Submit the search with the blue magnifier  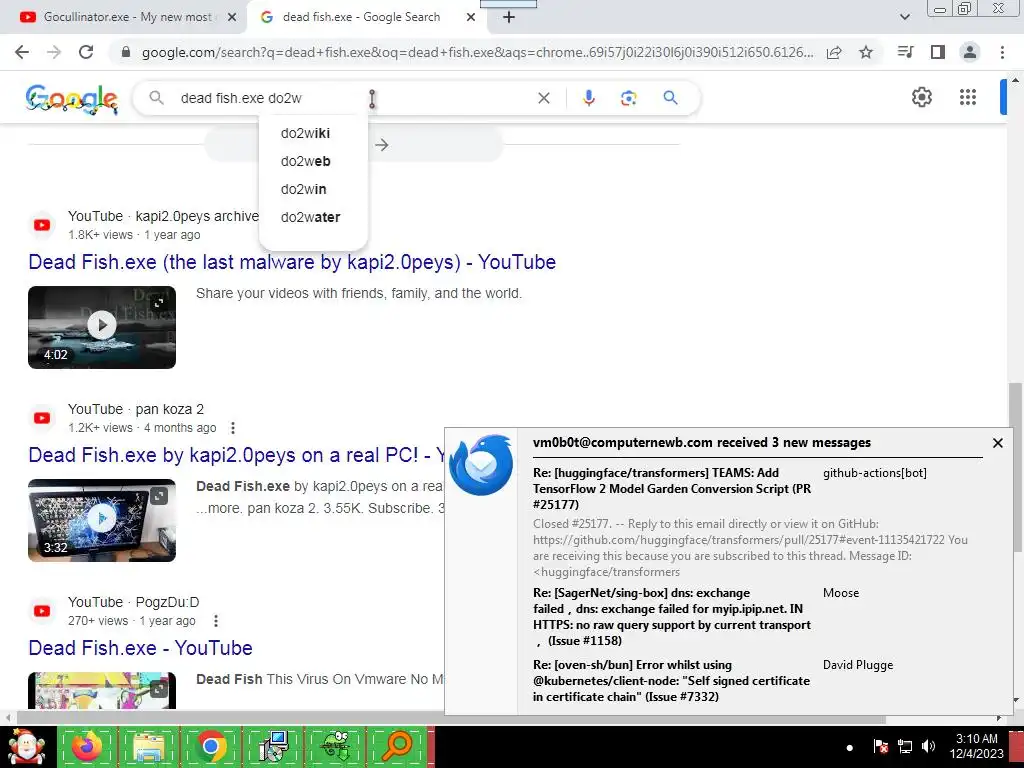pyautogui.click(x=670, y=98)
